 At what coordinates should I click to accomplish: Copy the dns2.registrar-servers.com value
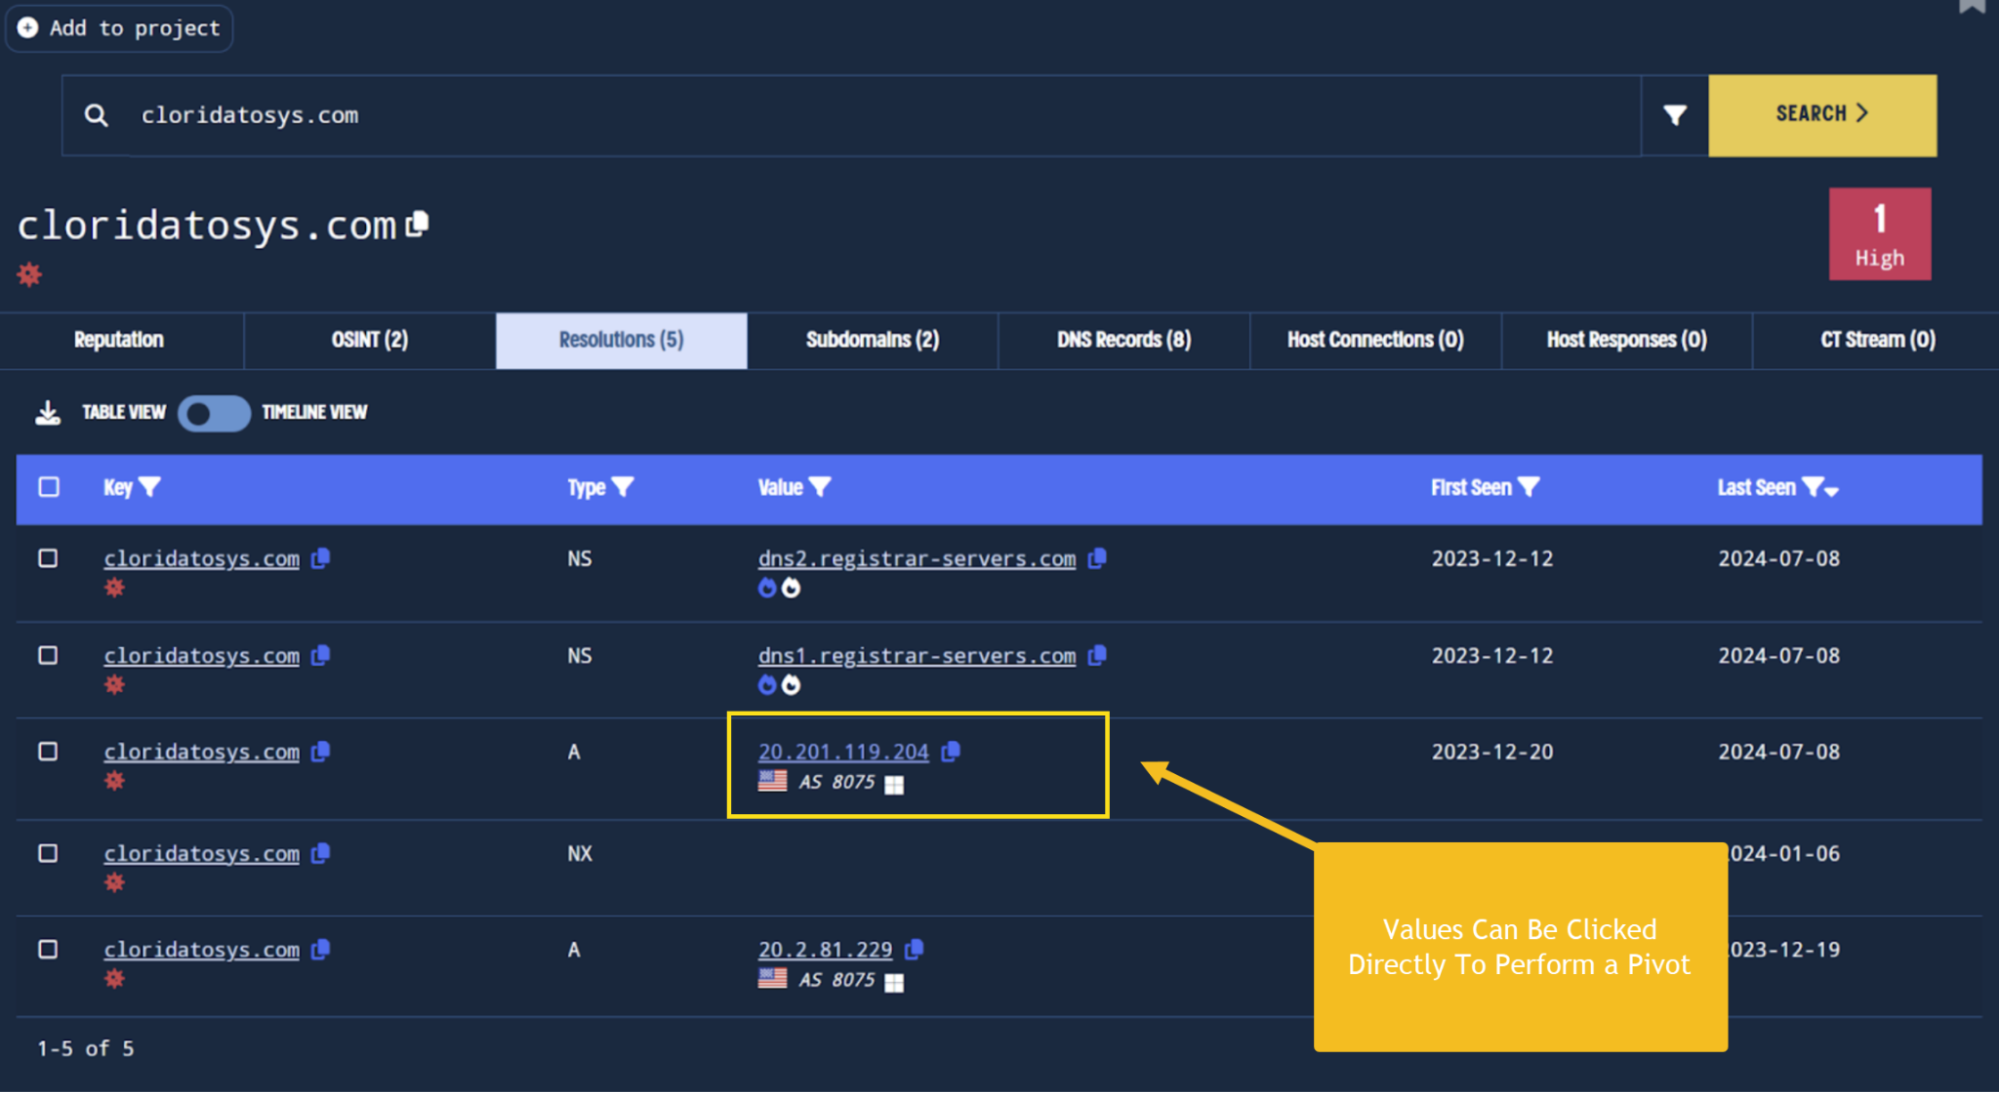tap(1097, 558)
